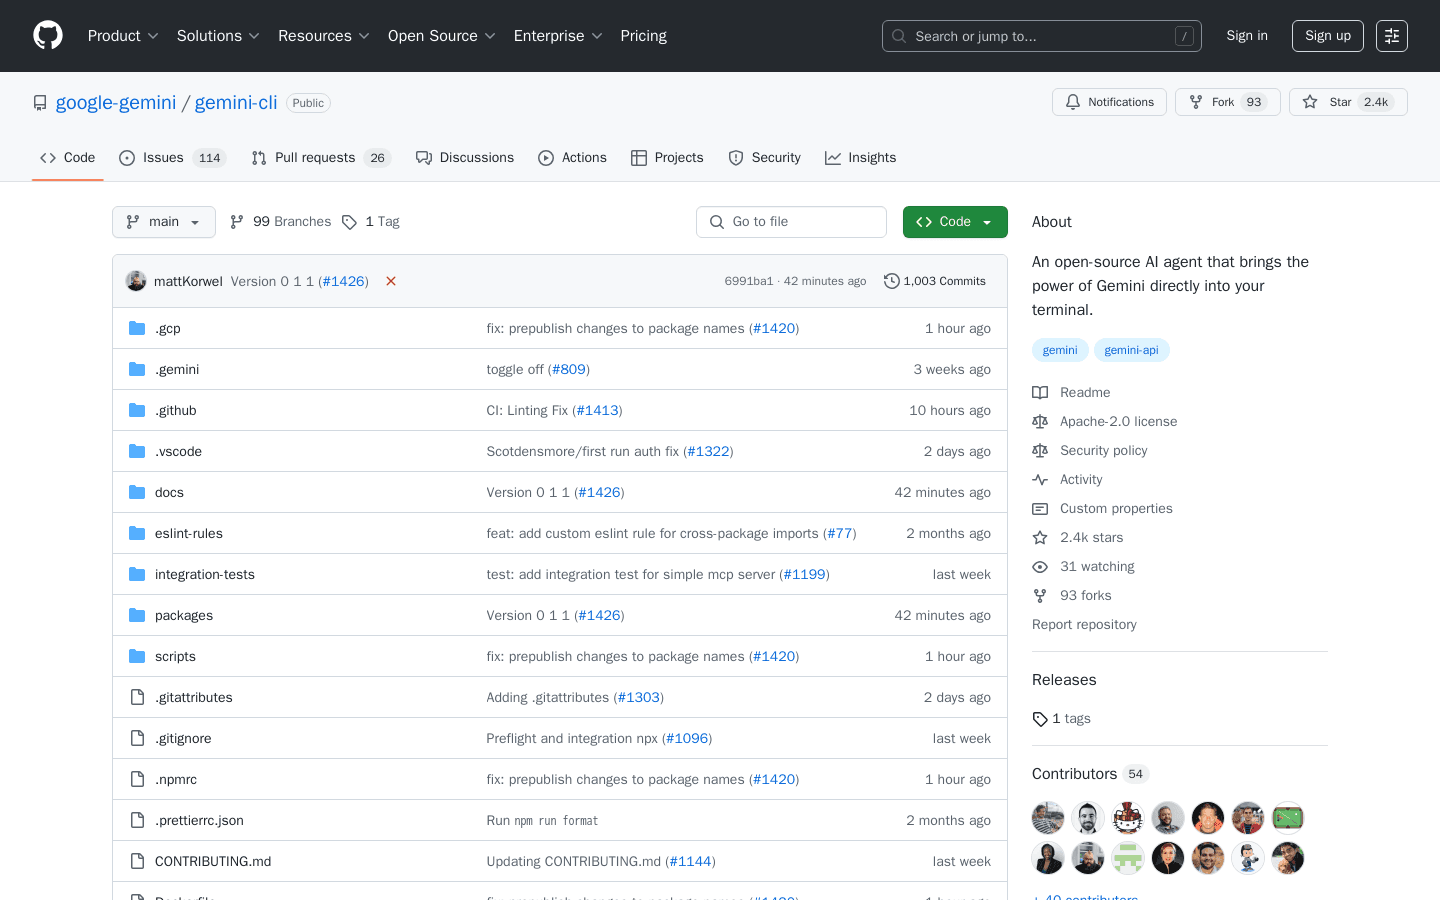
Task: Open the Readme via the book icon
Action: pyautogui.click(x=1040, y=392)
